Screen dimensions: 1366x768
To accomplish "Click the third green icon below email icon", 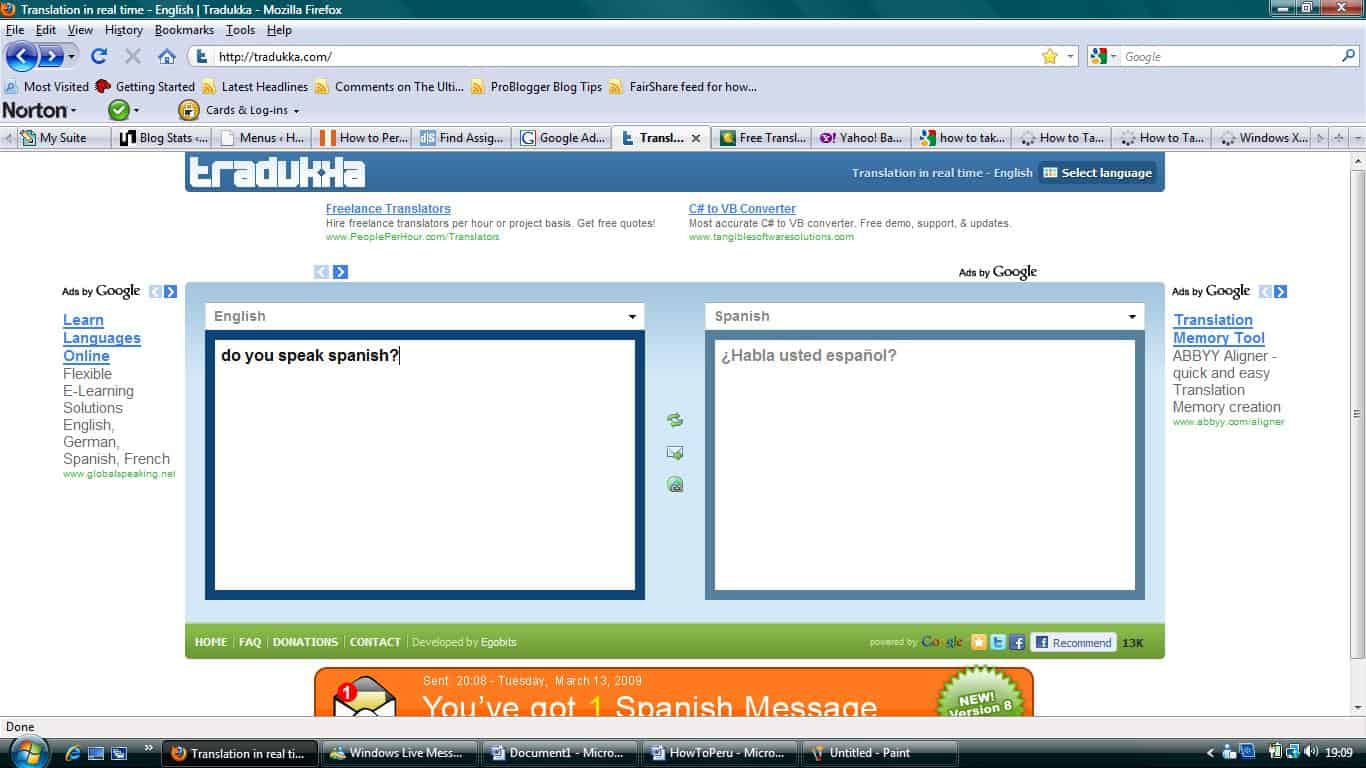I will coord(675,485).
